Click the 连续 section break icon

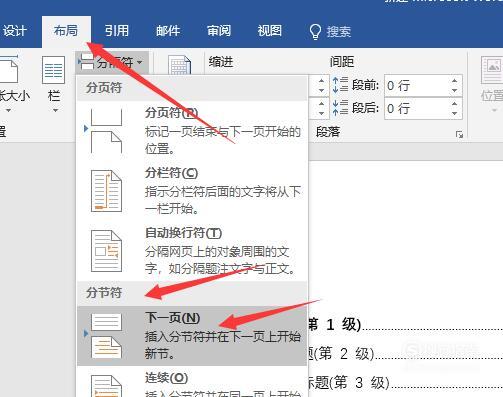pyautogui.click(x=106, y=386)
